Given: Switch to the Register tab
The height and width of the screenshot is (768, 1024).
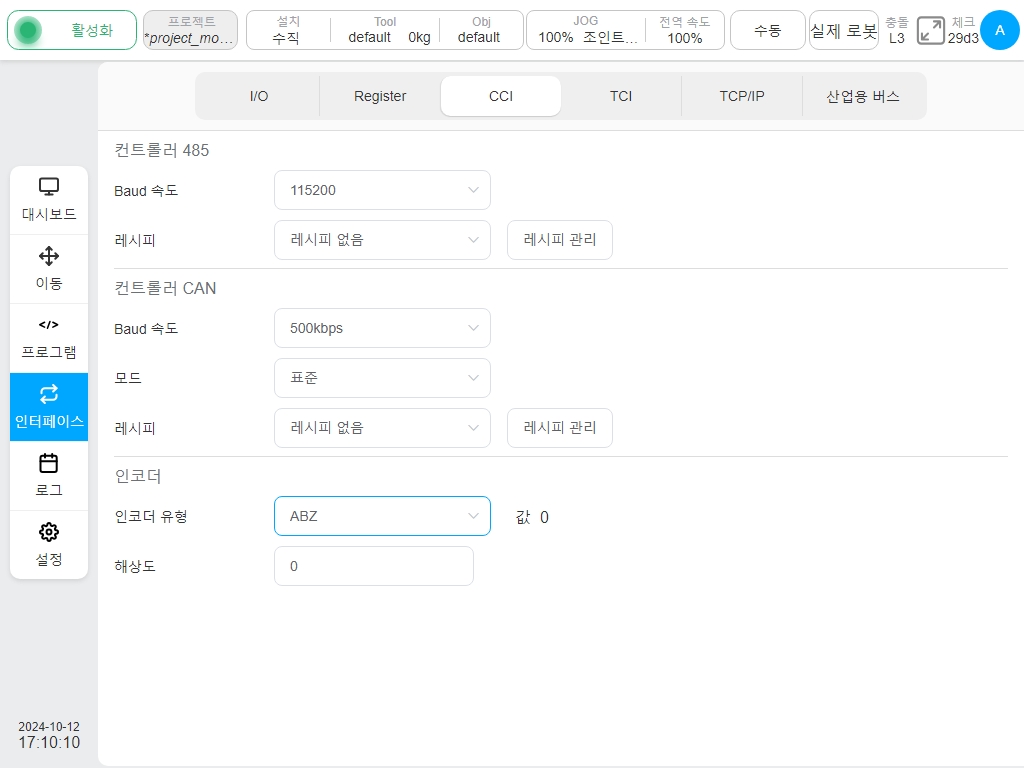Looking at the screenshot, I should pyautogui.click(x=380, y=96).
